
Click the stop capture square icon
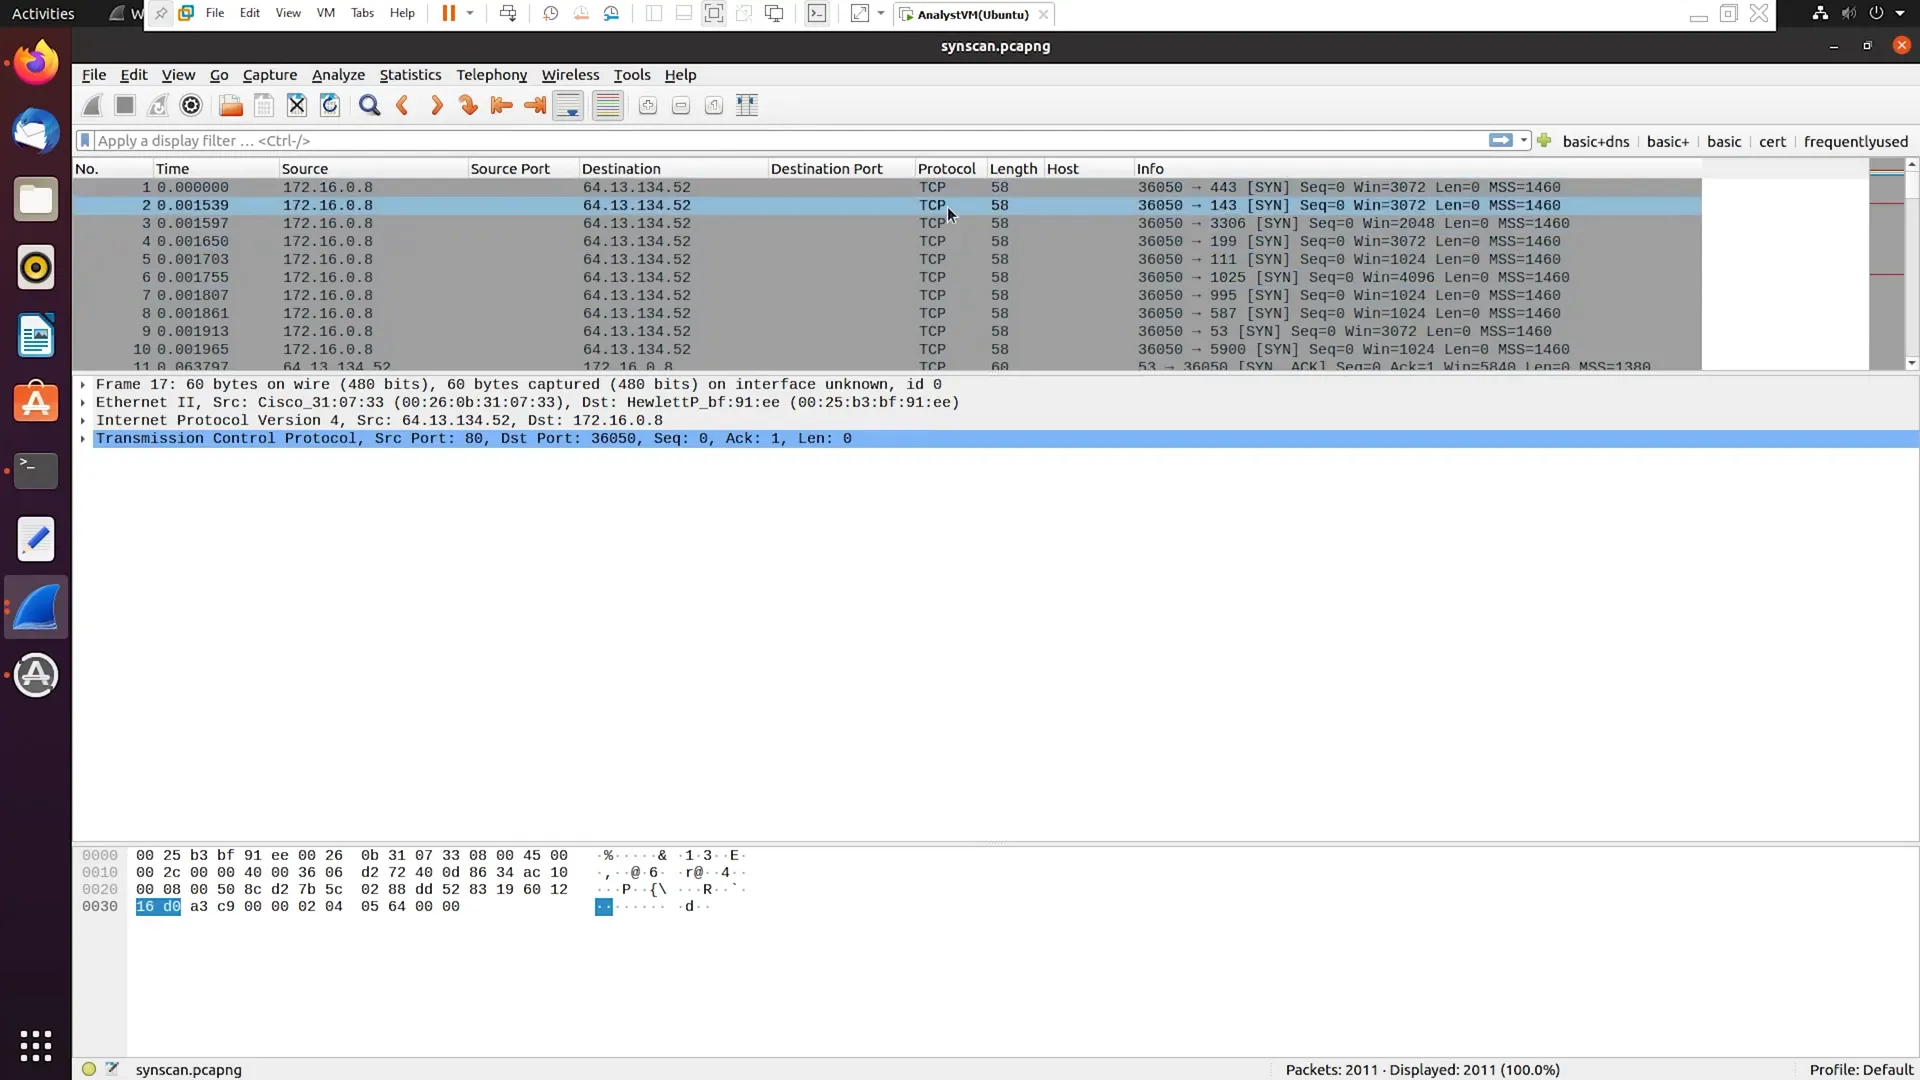(125, 105)
